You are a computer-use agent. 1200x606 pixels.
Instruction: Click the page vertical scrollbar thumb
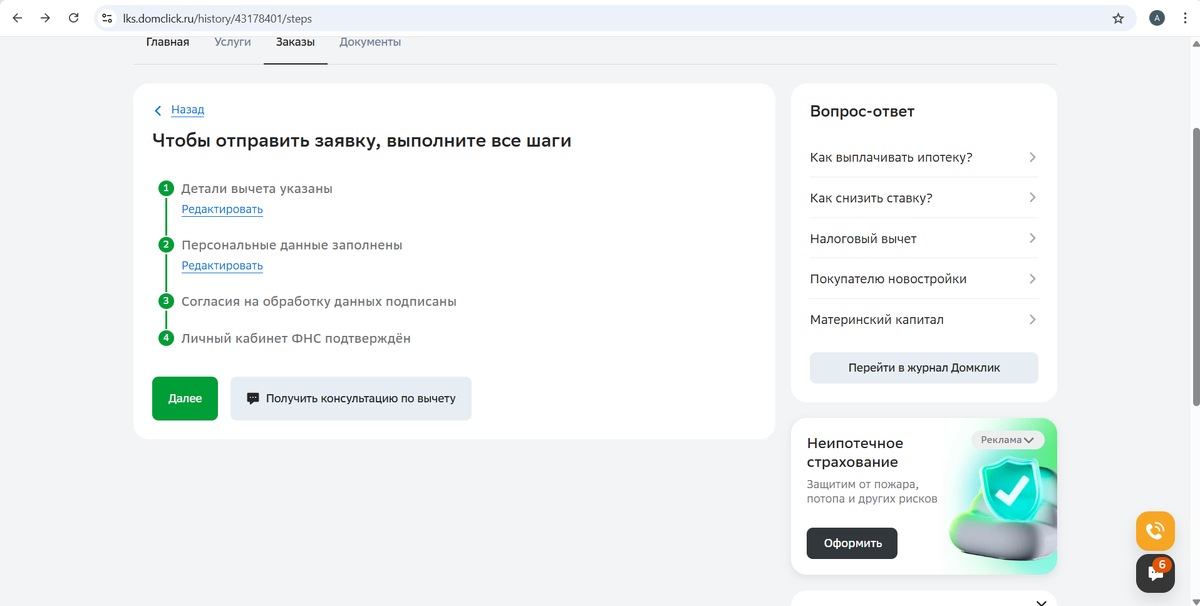coord(1195,267)
